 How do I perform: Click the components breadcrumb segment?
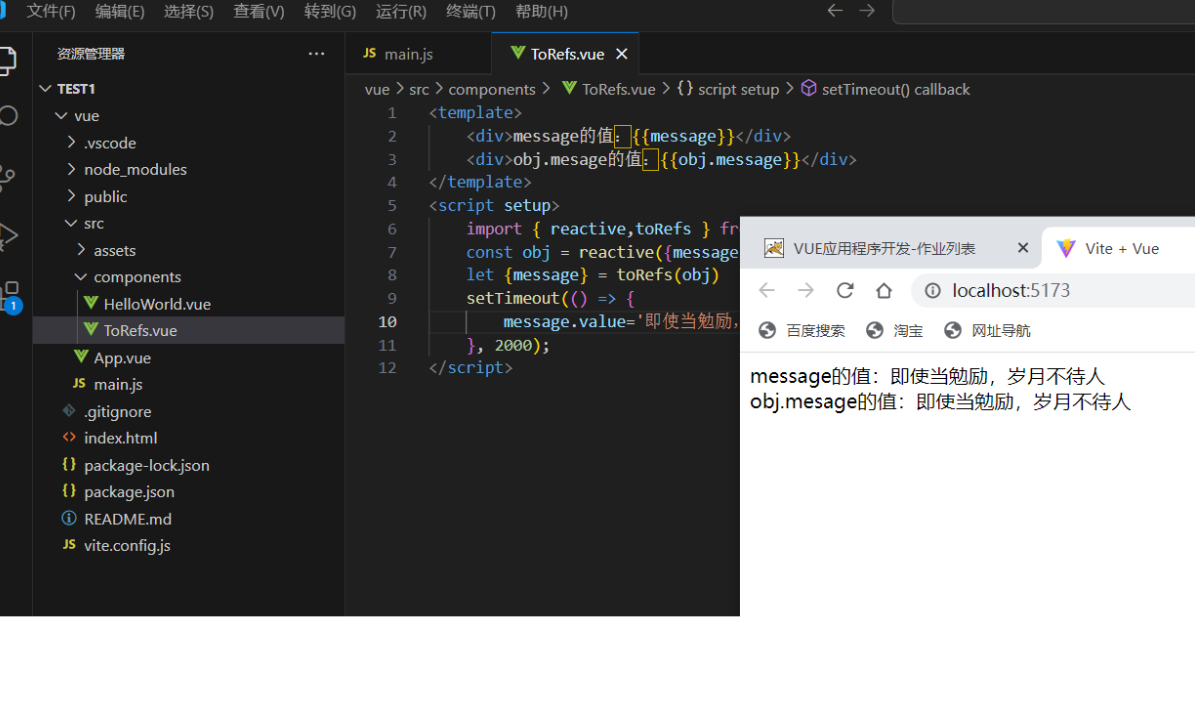tap(492, 89)
